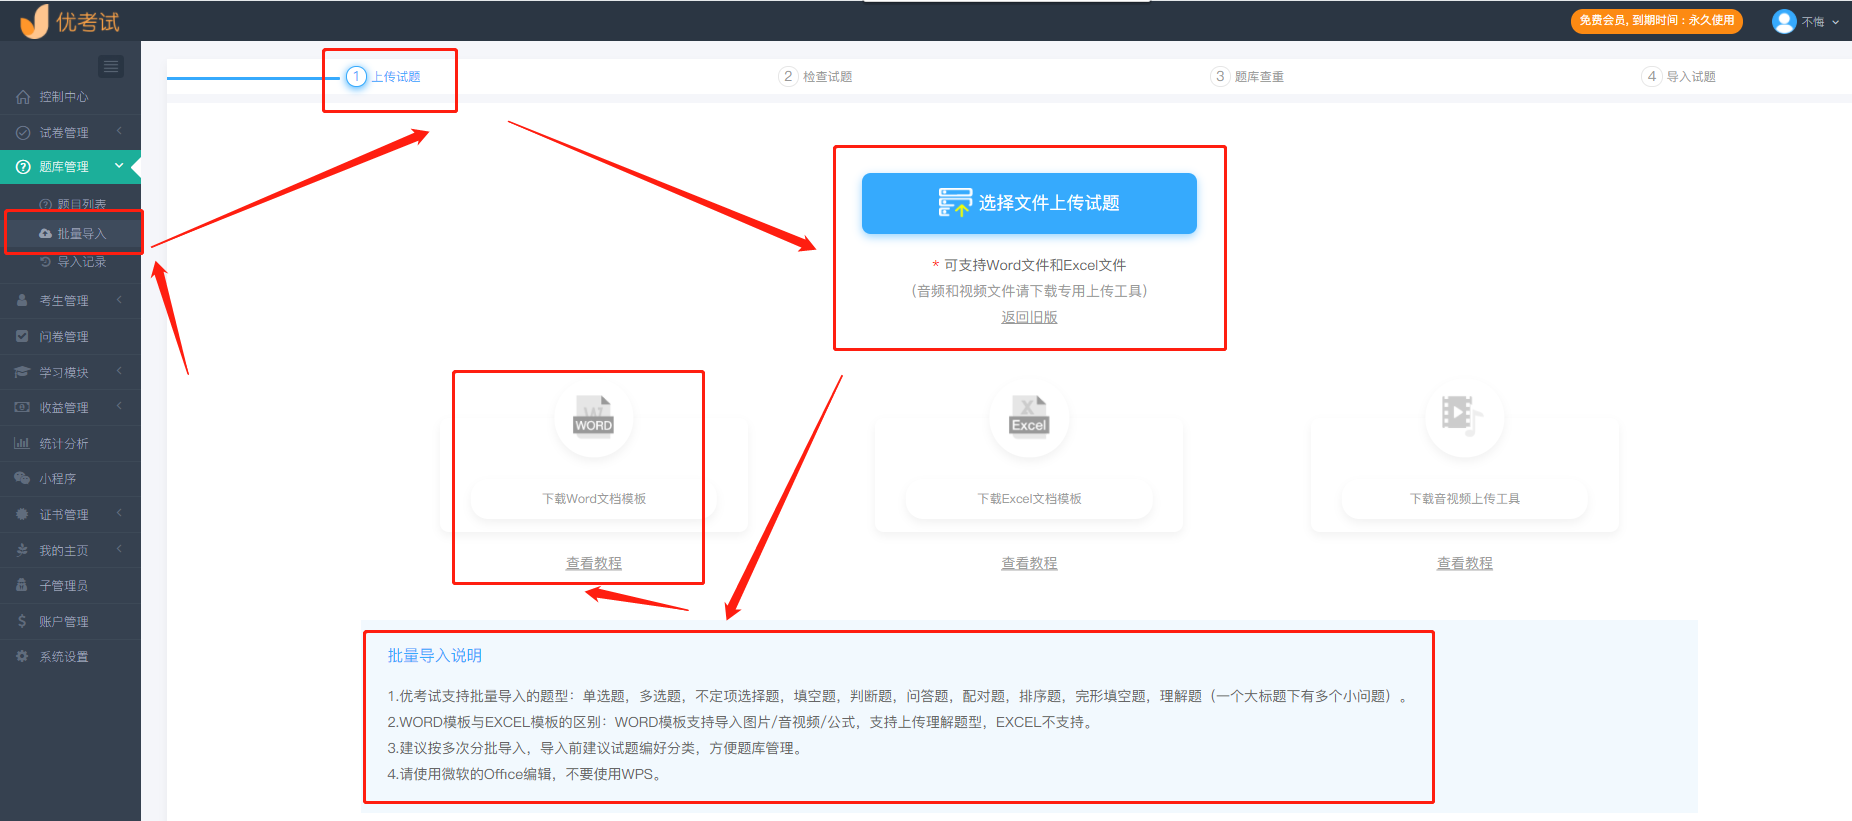This screenshot has width=1852, height=821.
Task: Click the audio-video file icon
Action: point(1463,415)
